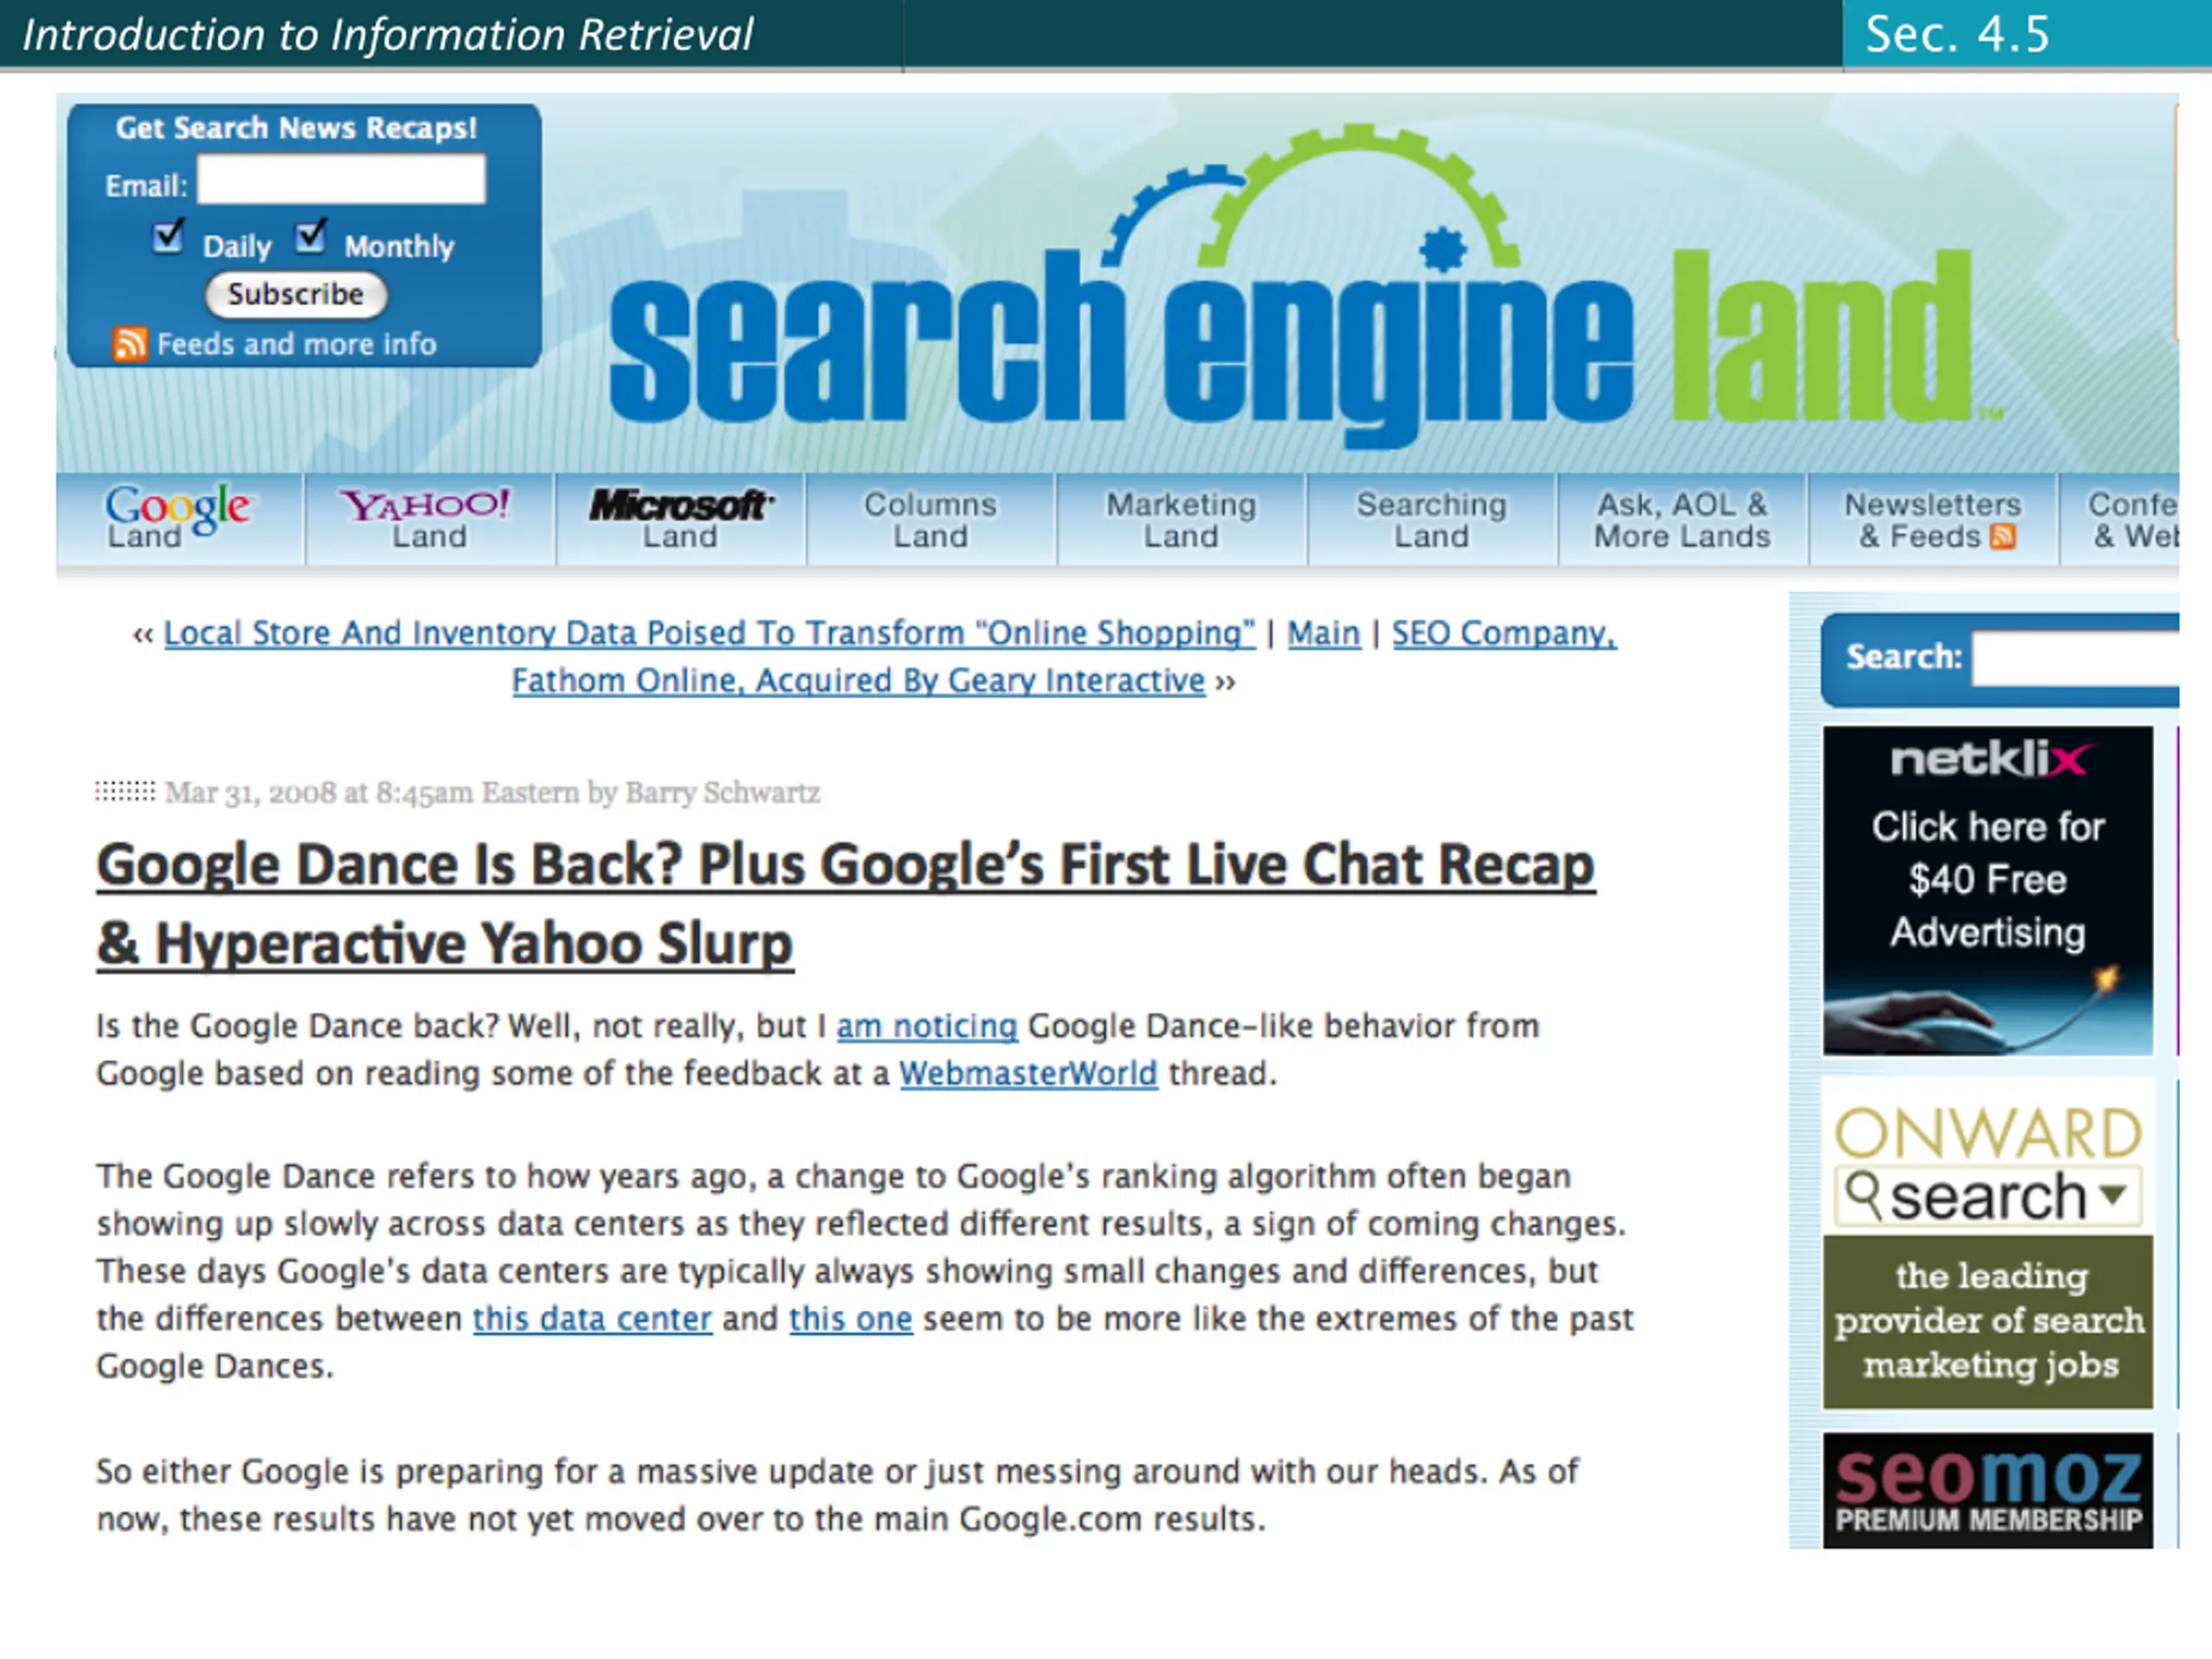Click the SEOmoz Premium Membership ad
This screenshot has width=2212, height=1659.
pos(1987,1491)
